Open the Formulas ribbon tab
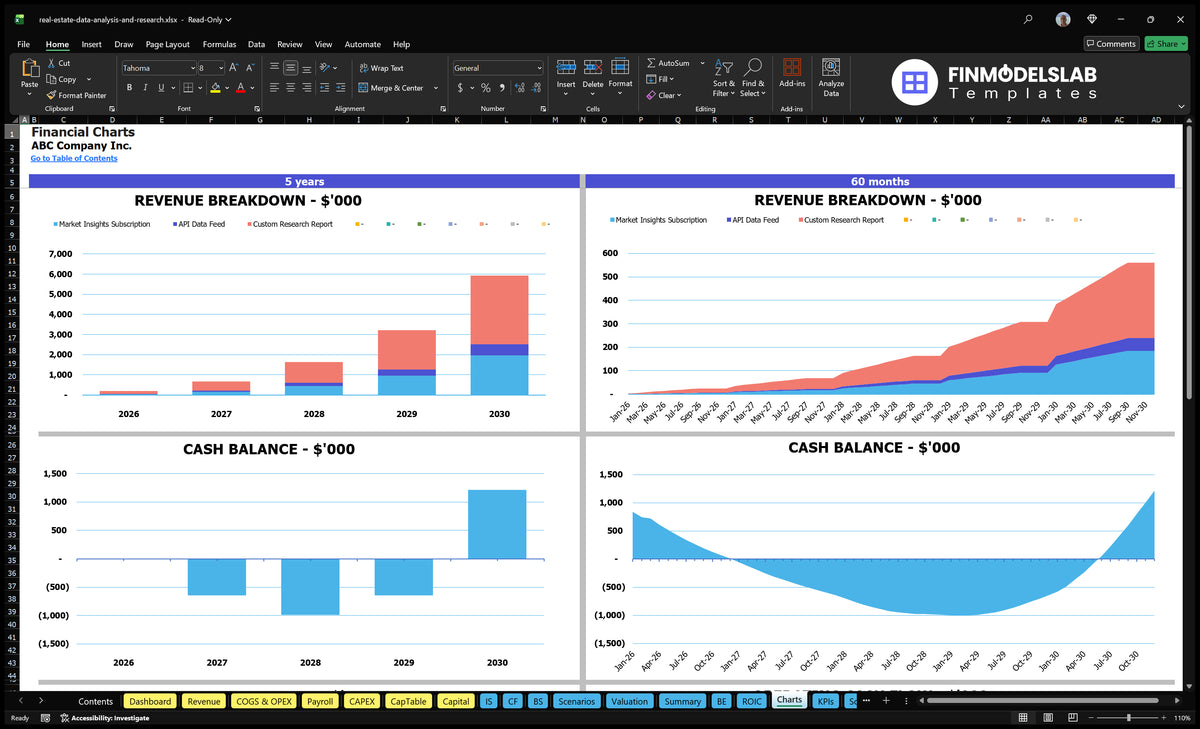The width and height of the screenshot is (1200, 729). pyautogui.click(x=219, y=44)
